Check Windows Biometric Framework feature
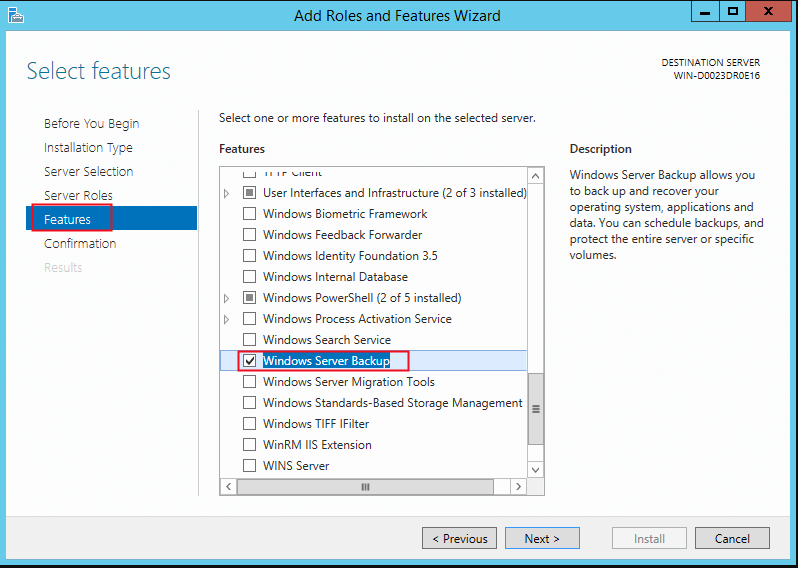 [x=250, y=214]
